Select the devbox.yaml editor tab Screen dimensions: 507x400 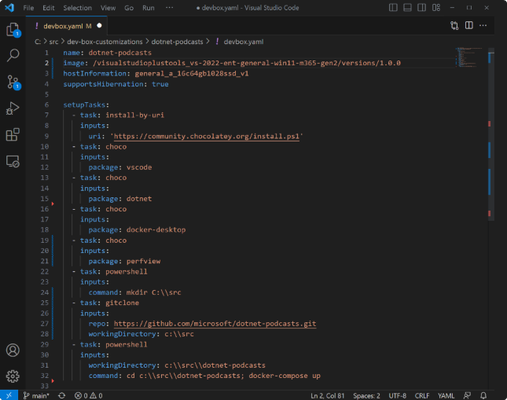67,26
